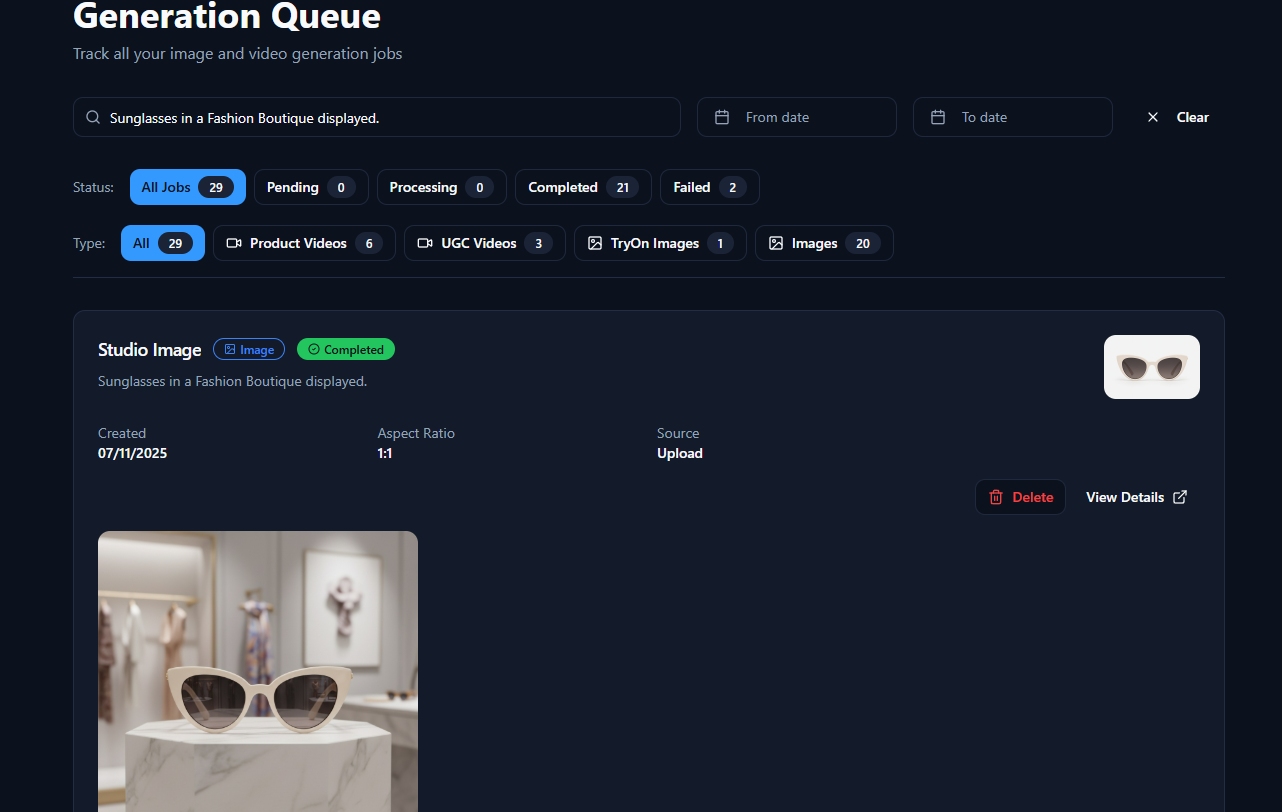The image size is (1282, 812).
Task: Select the All Jobs status tab
Action: [187, 187]
